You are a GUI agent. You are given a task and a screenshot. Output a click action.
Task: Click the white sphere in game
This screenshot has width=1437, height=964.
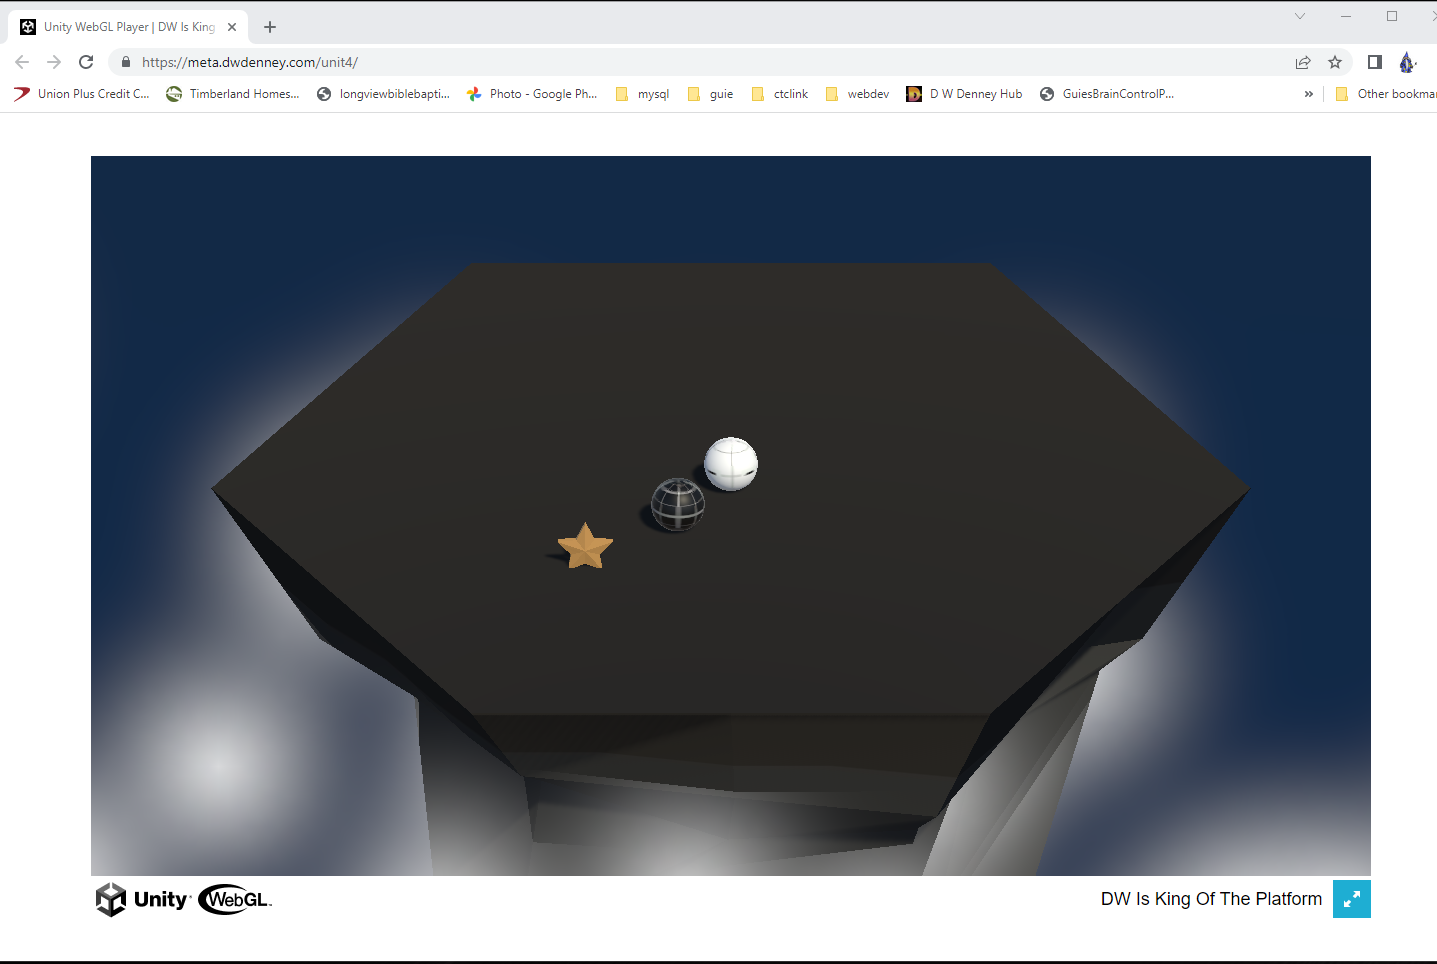(731, 464)
